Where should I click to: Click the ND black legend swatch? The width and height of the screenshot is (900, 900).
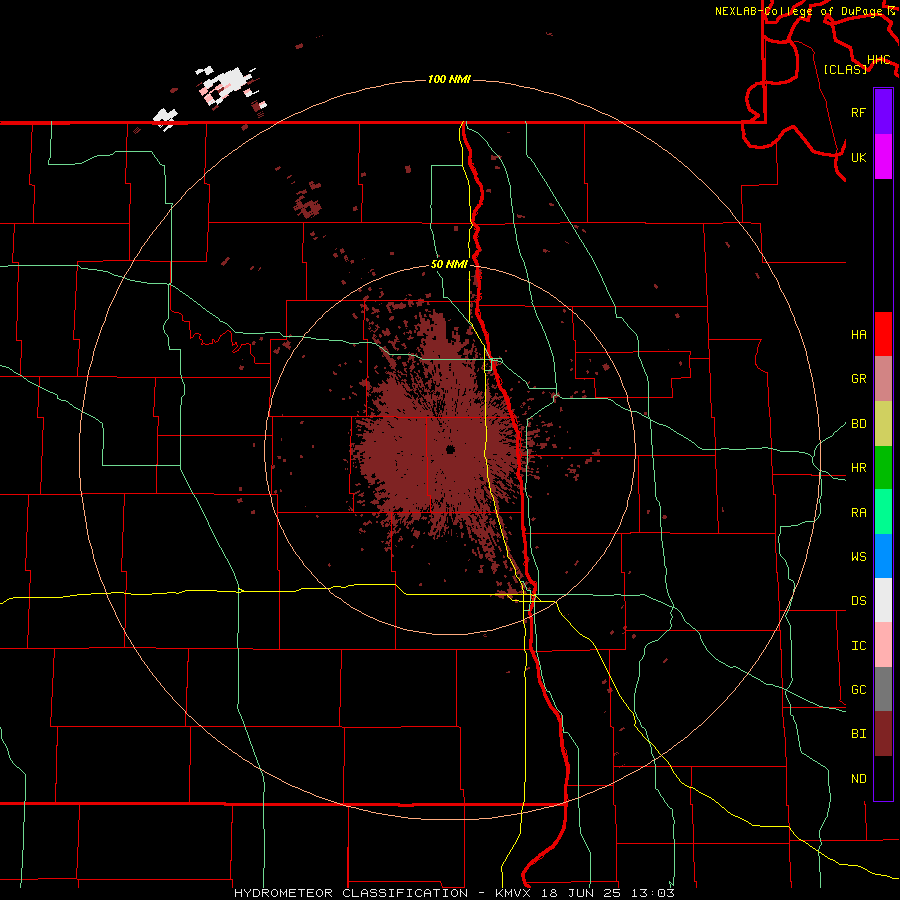pyautogui.click(x=883, y=778)
